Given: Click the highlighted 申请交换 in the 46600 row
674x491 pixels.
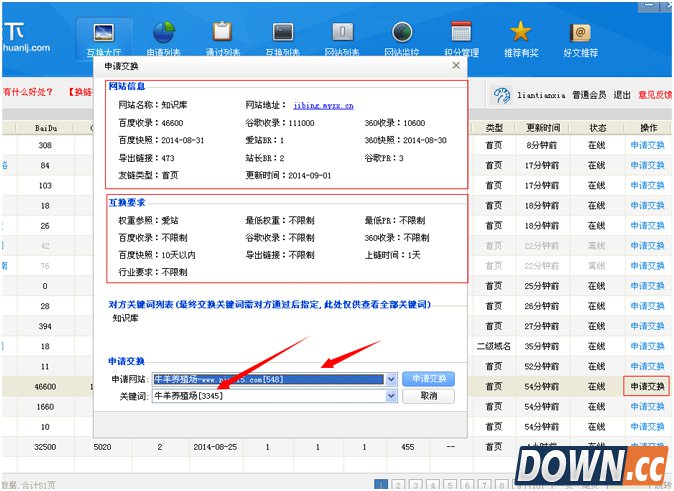Looking at the screenshot, I should [x=646, y=387].
